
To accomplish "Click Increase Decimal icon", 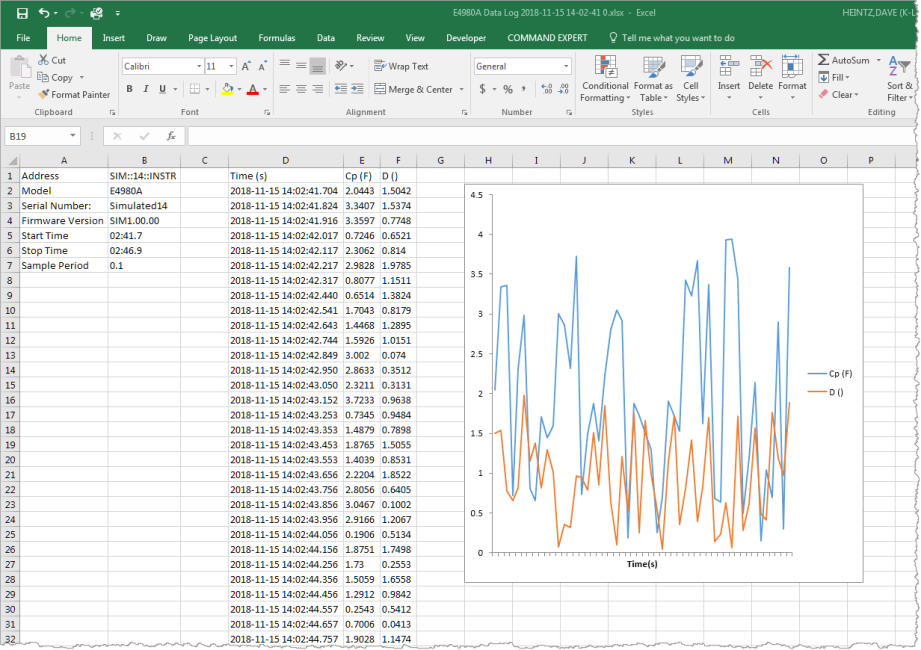I will click(546, 89).
